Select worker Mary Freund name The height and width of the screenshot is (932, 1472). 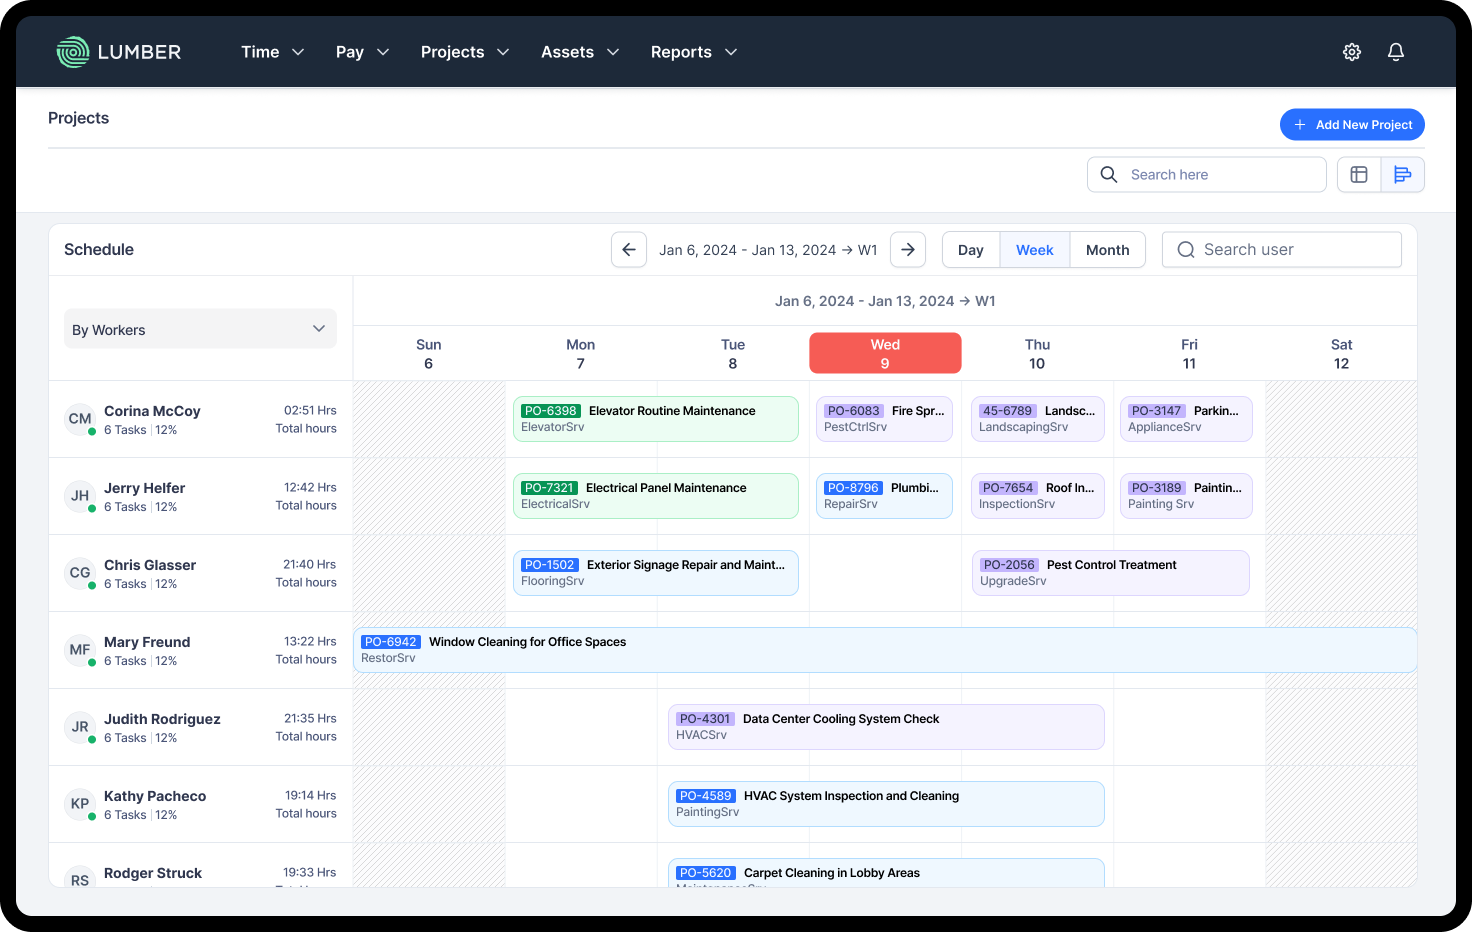tap(147, 642)
